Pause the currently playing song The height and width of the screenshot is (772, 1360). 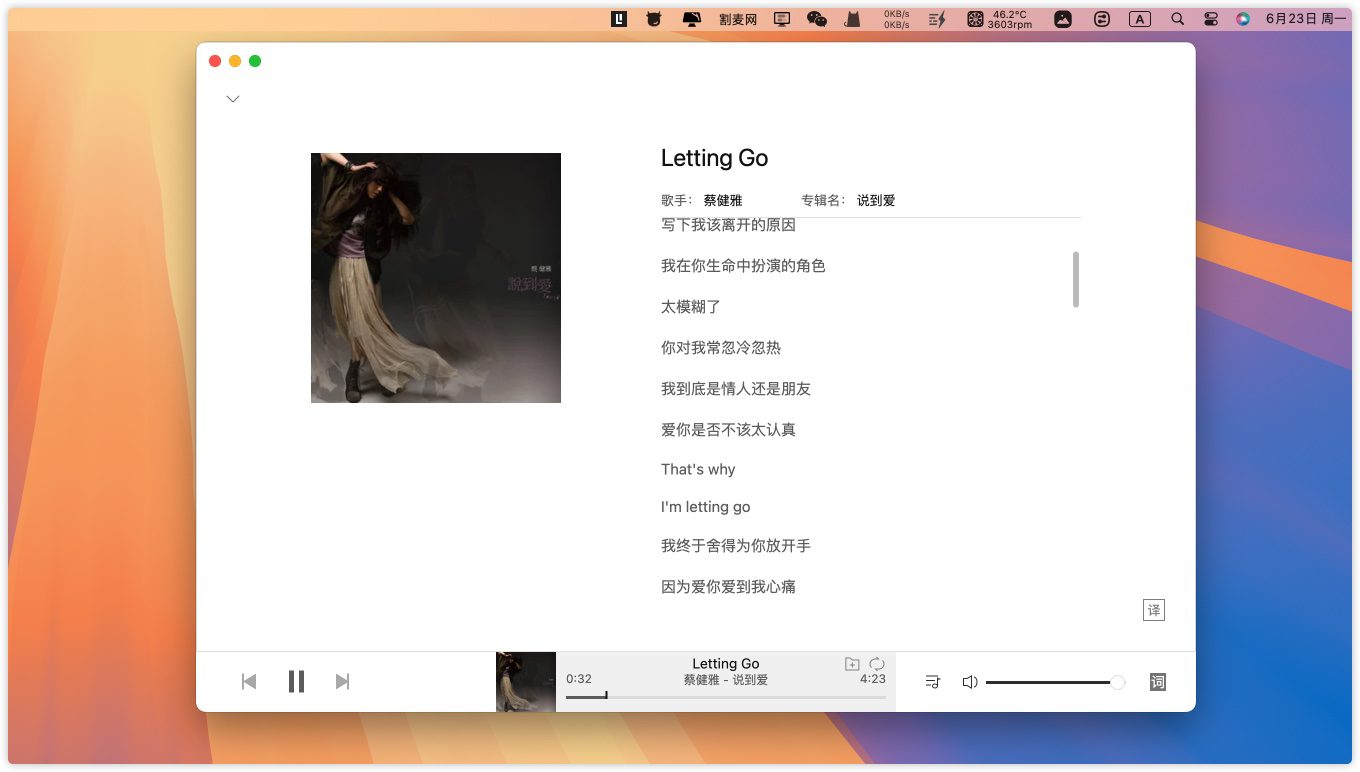coord(296,682)
